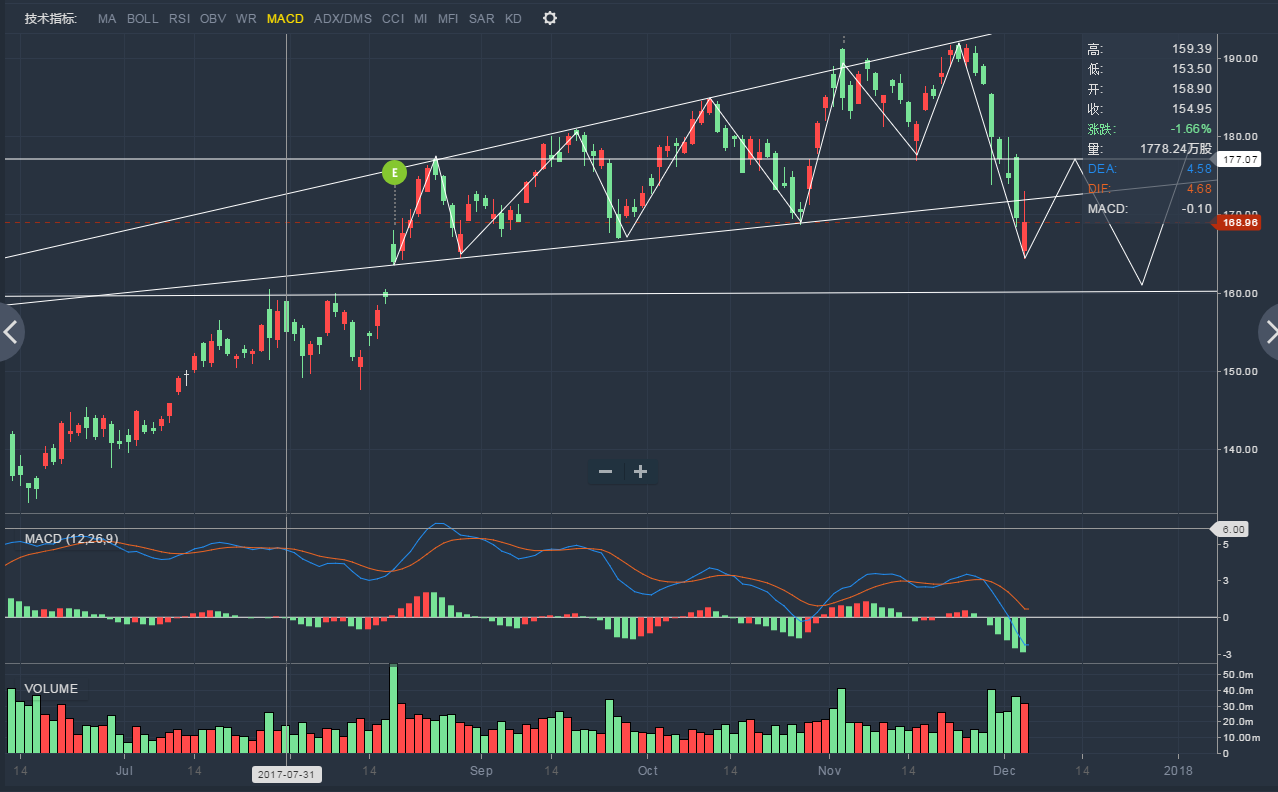This screenshot has height=792, width=1278.
Task: Click the Nov label on time axis
Action: point(829,771)
